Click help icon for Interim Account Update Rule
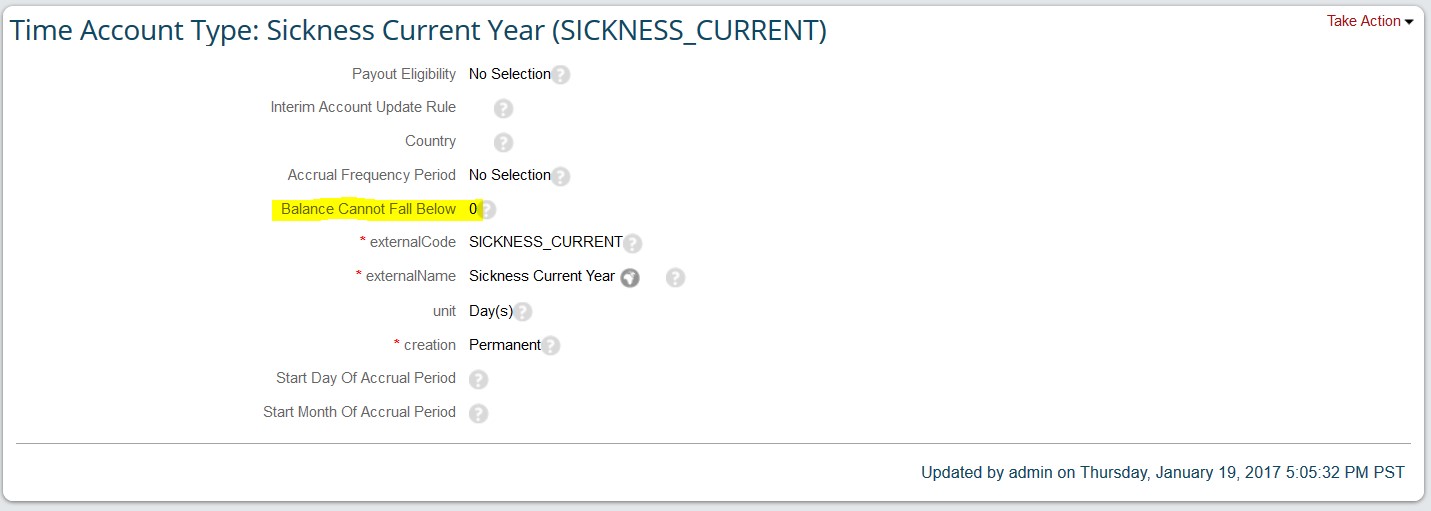This screenshot has width=1431, height=511. click(x=504, y=109)
